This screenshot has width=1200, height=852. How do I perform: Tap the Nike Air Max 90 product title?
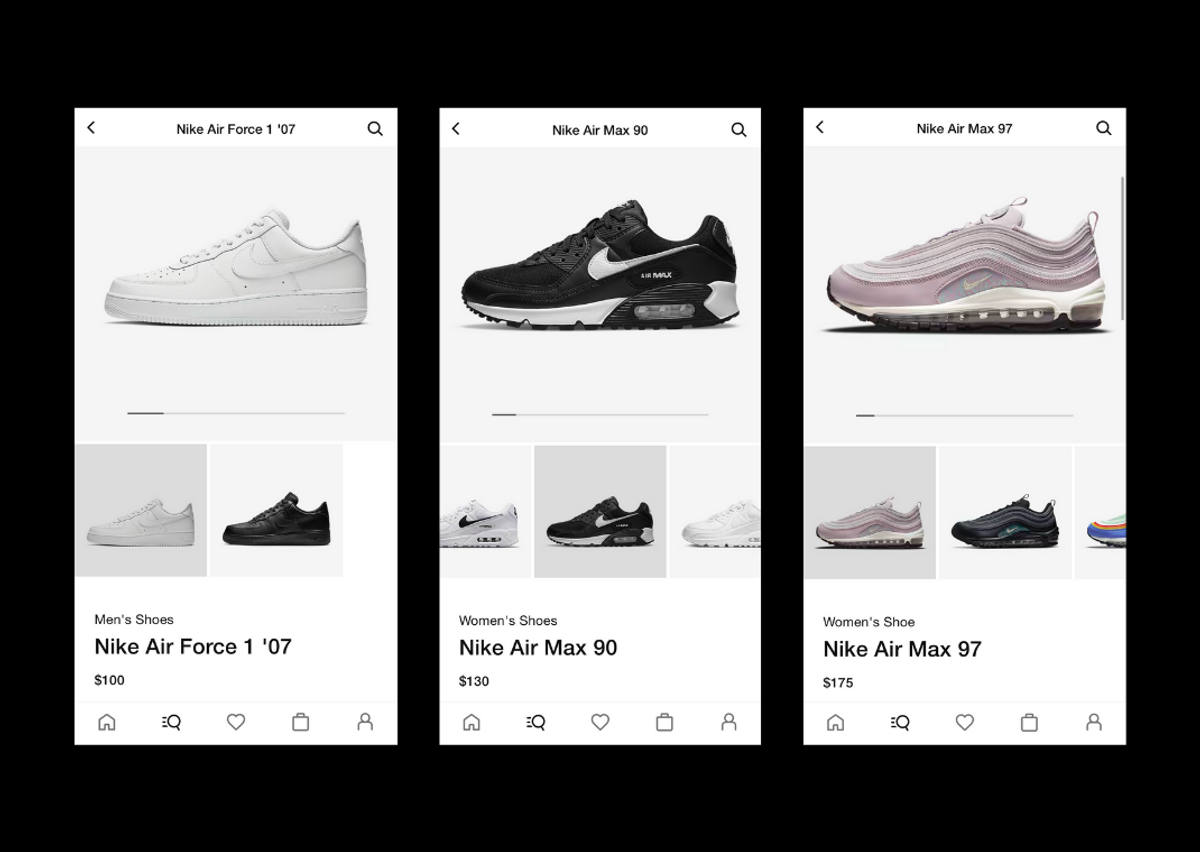pyautogui.click(x=538, y=648)
